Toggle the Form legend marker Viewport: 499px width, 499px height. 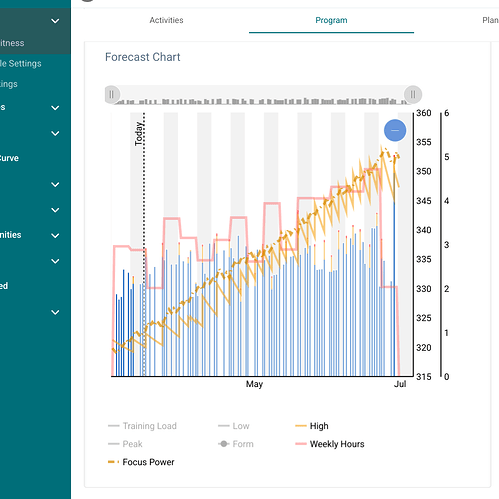coord(236,444)
